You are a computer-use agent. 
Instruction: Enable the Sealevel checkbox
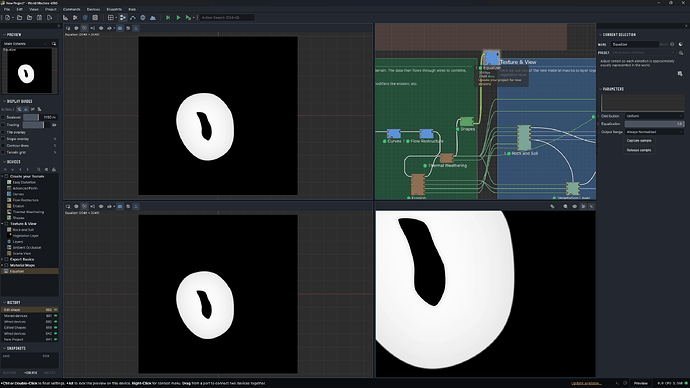3,117
